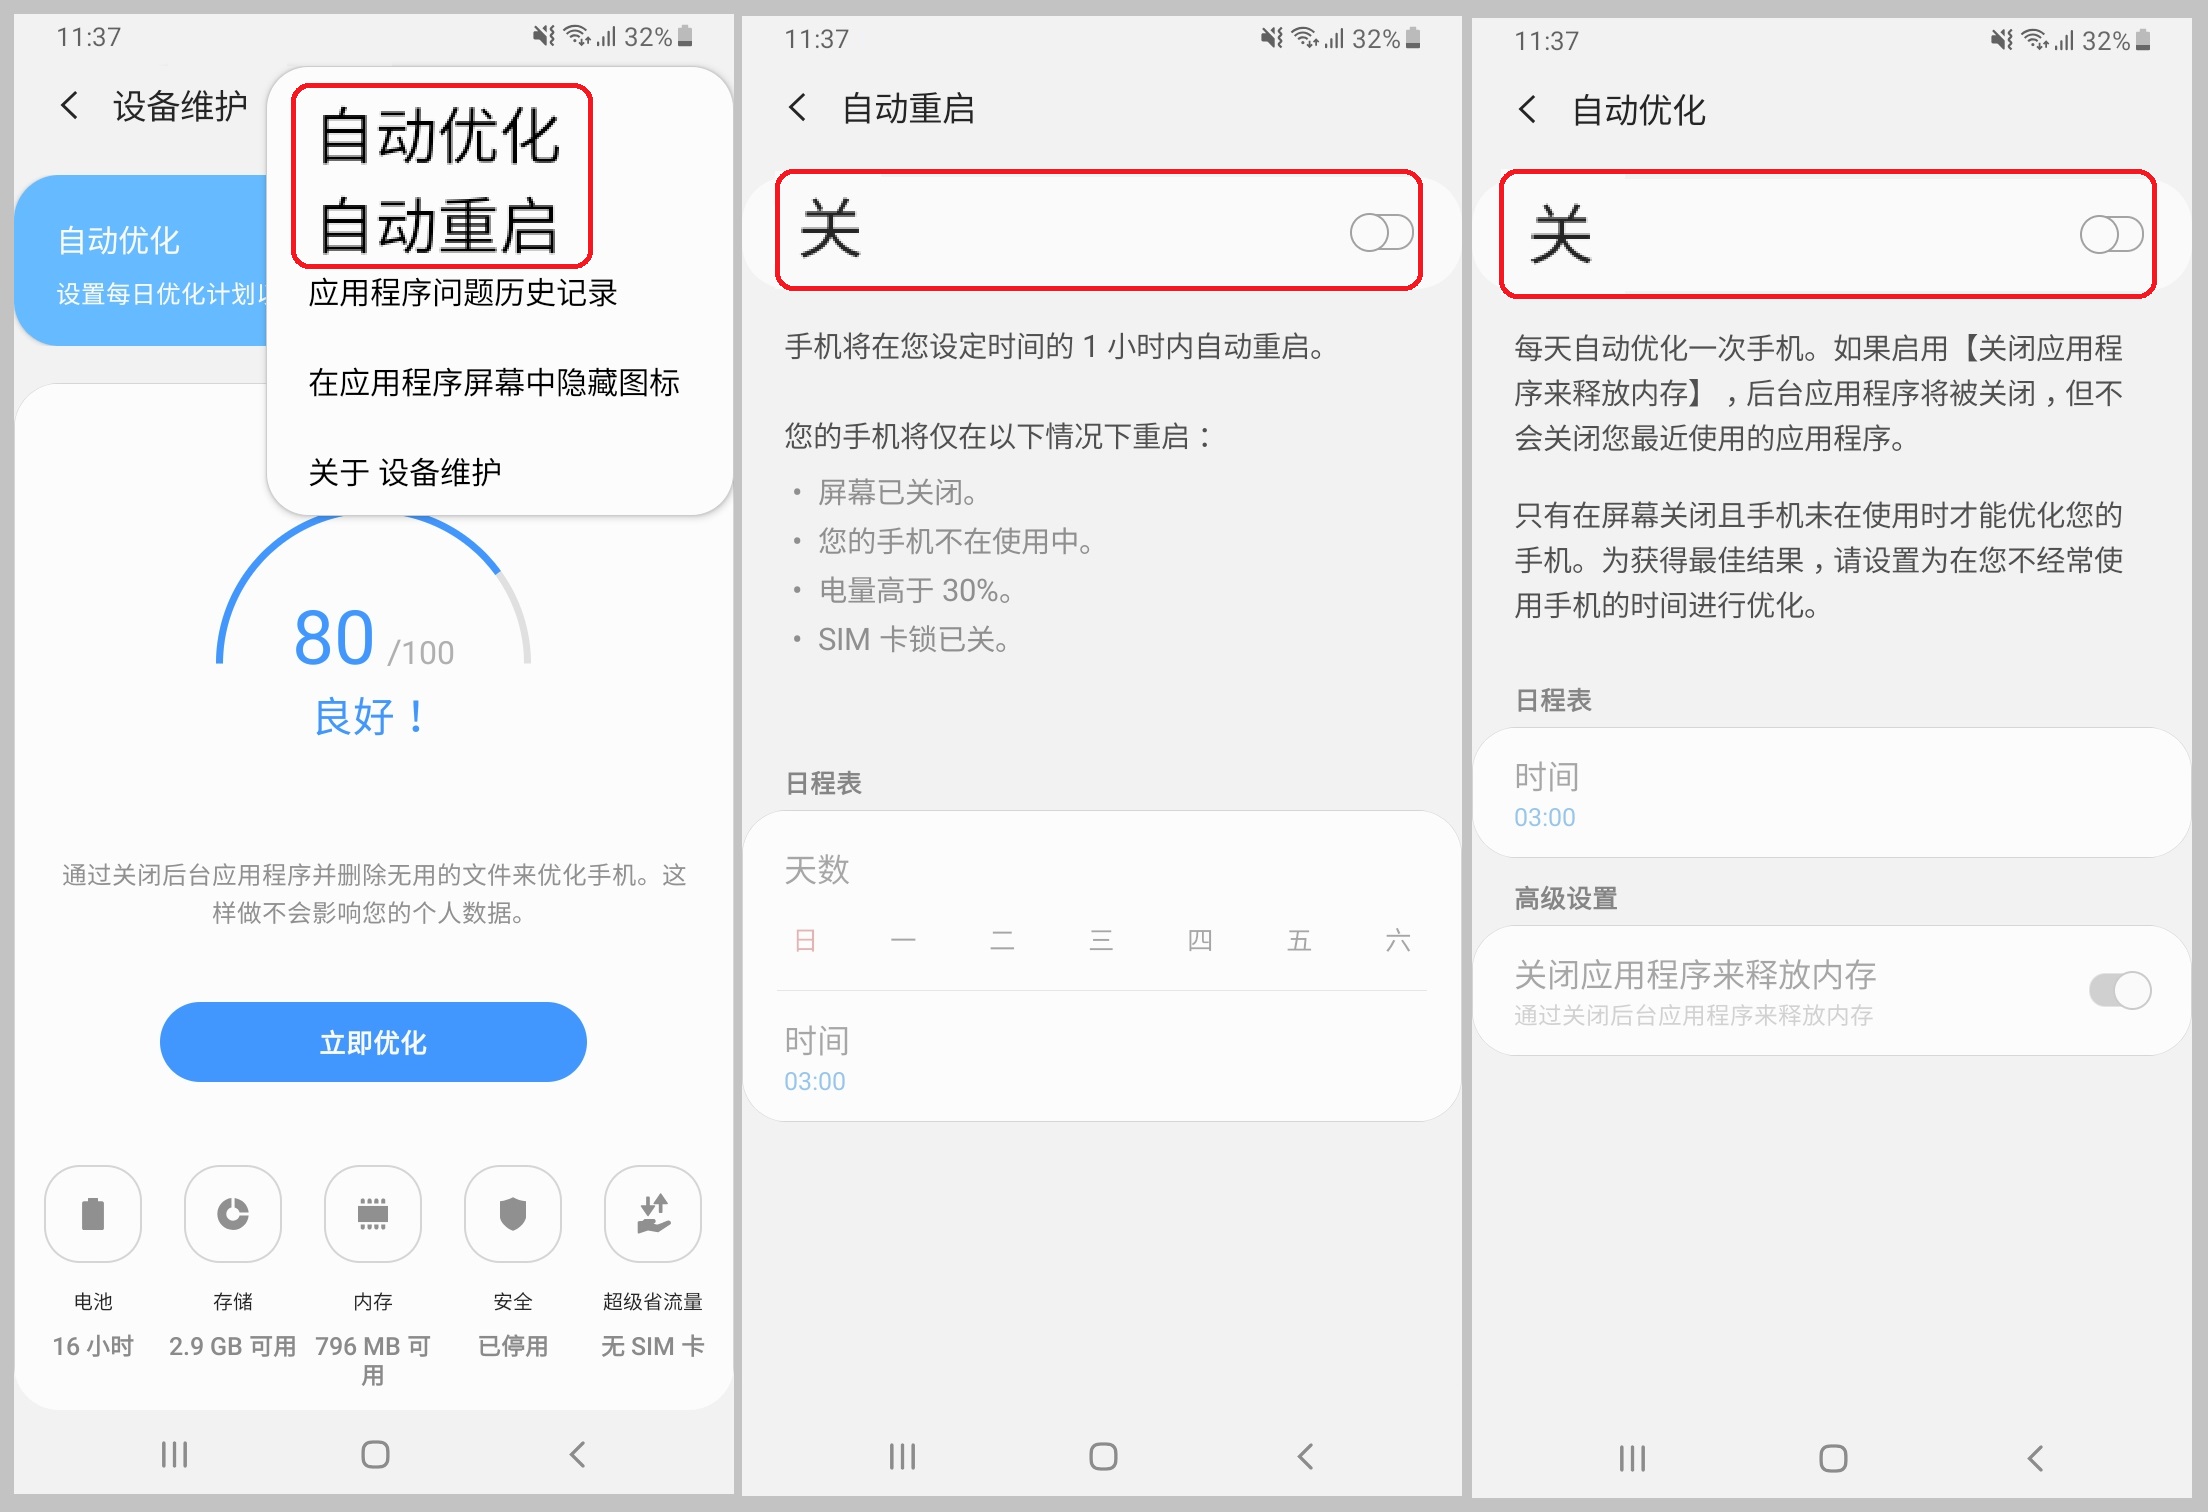
Task: Tap navigation back button in 设备维护 screen
Action: tap(577, 1454)
